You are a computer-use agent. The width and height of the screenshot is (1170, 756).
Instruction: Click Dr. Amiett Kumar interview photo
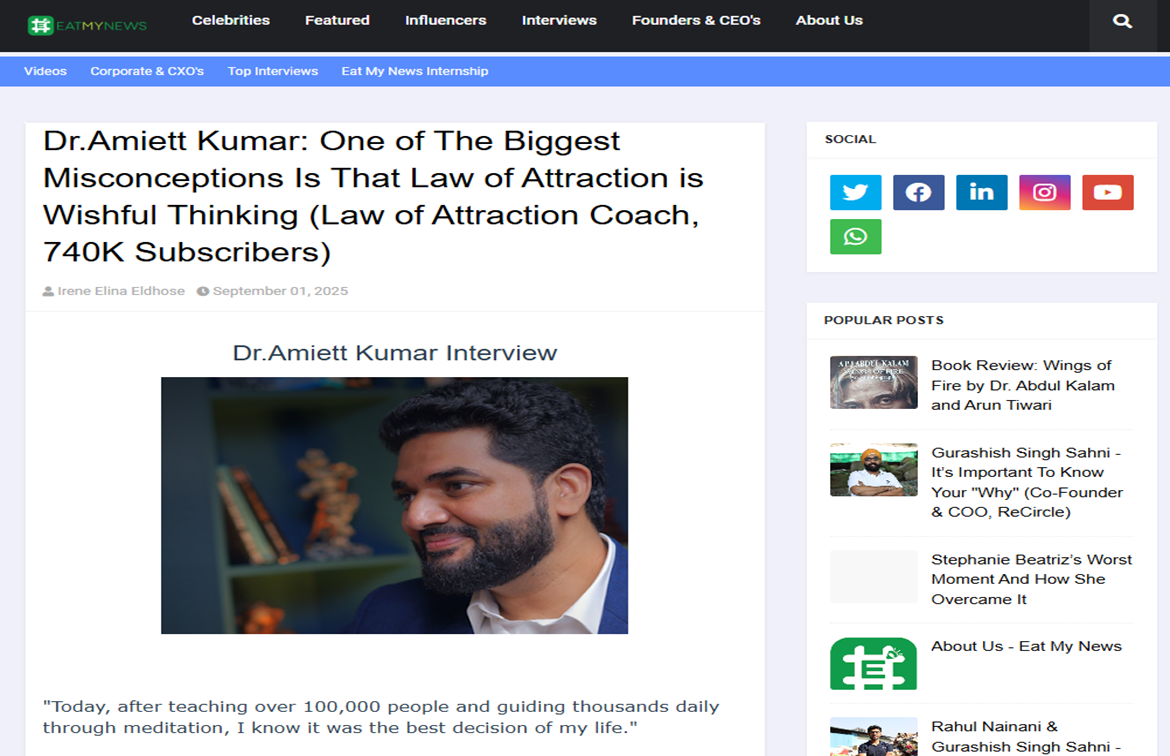click(x=394, y=505)
